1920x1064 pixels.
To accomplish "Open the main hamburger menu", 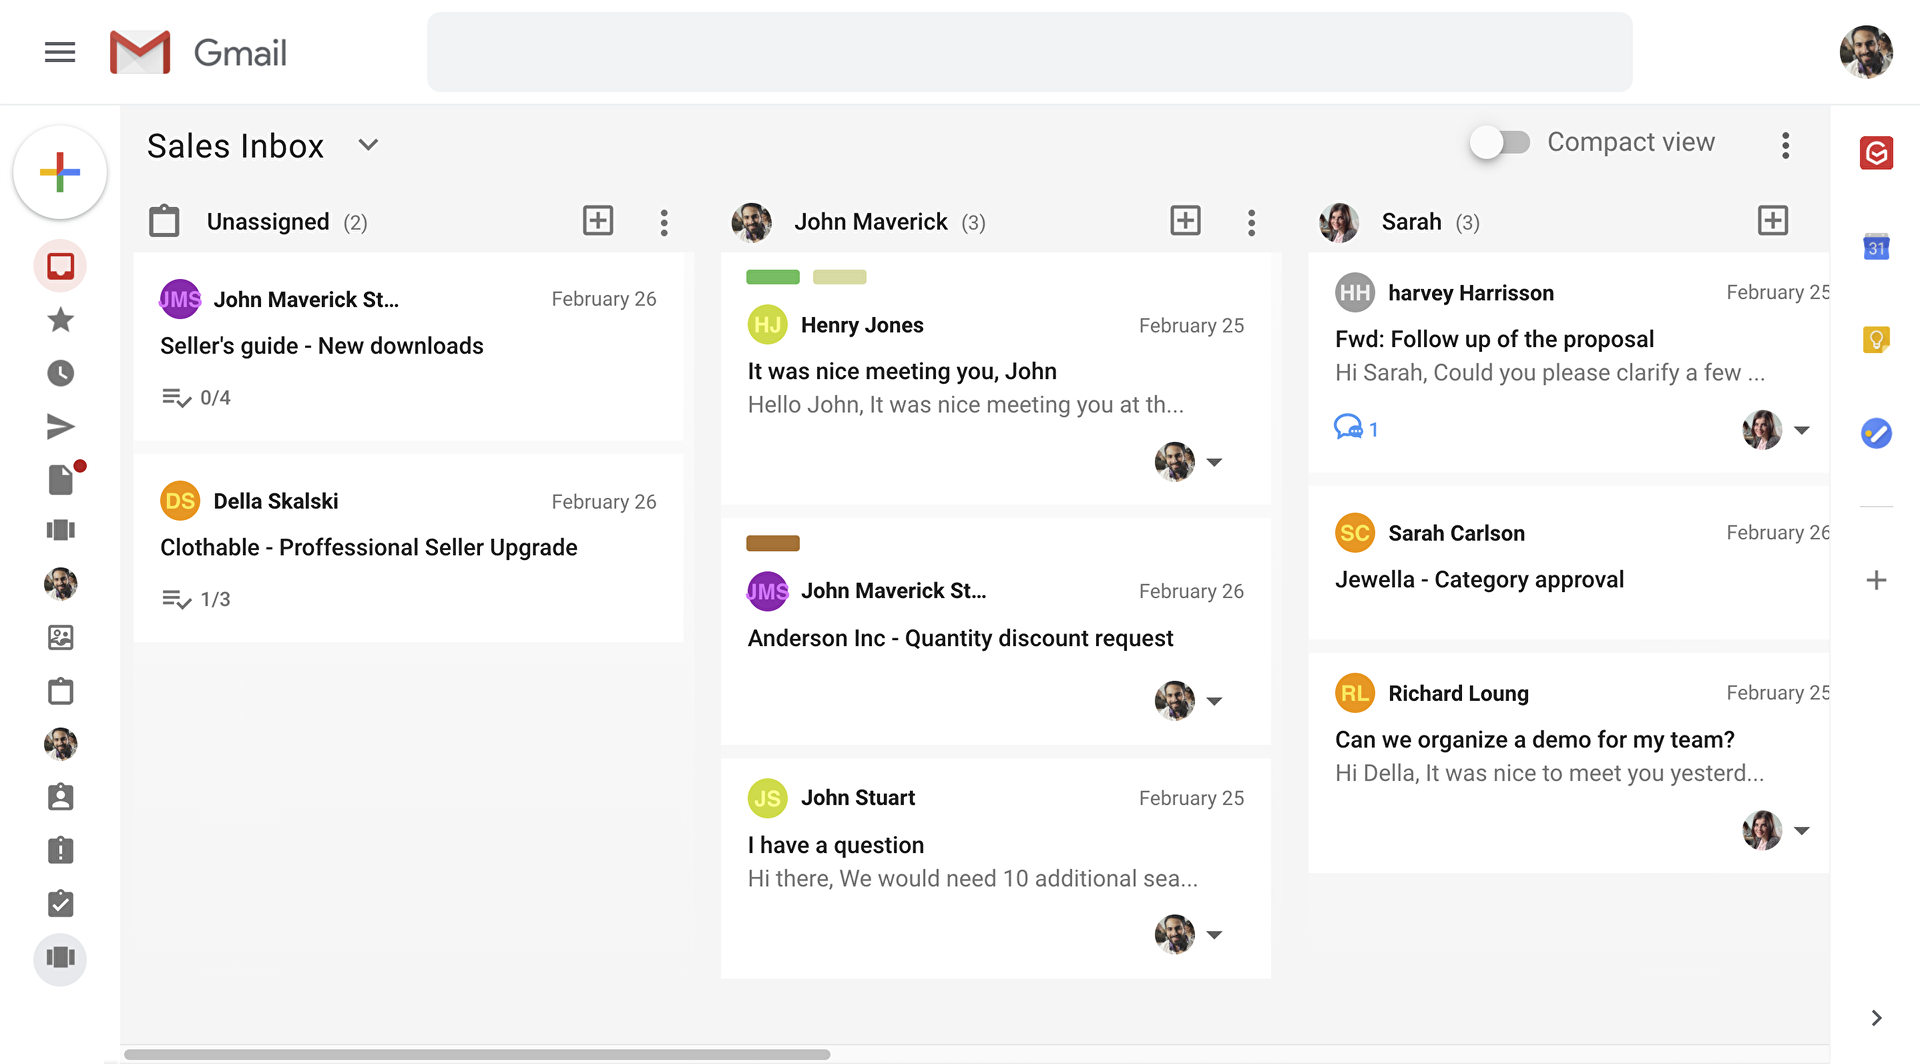I will (x=60, y=52).
